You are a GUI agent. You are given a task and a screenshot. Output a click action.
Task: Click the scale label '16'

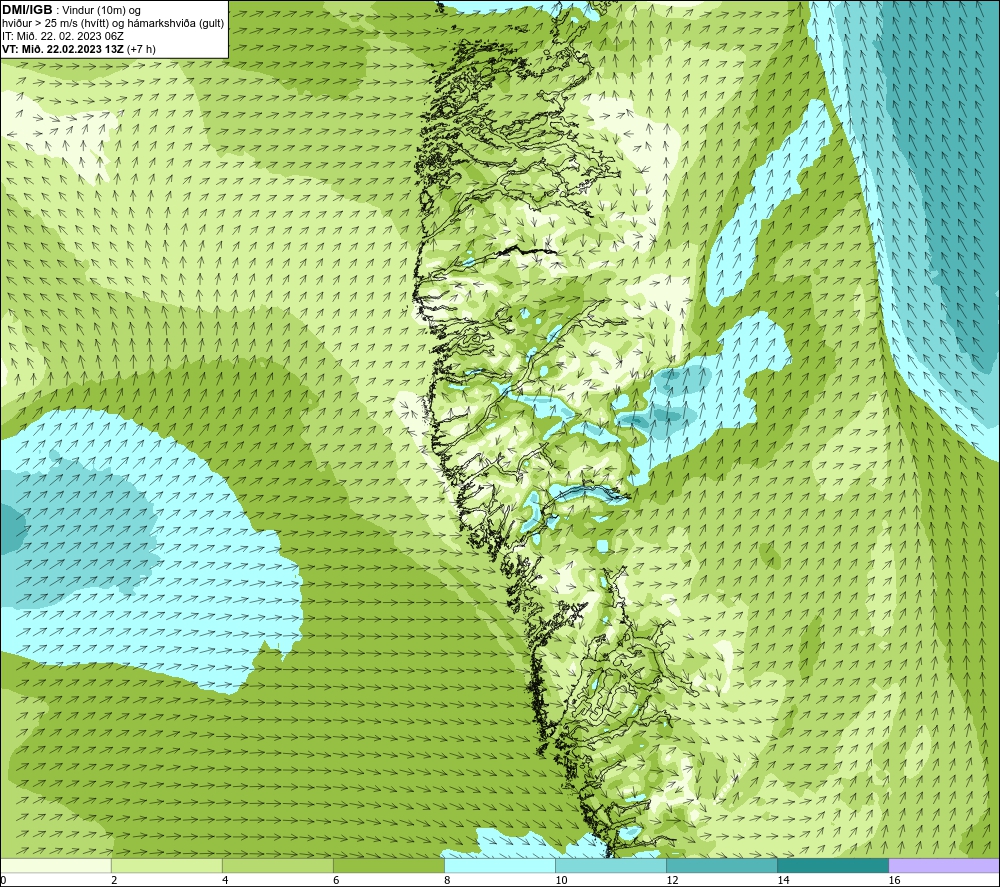(894, 881)
